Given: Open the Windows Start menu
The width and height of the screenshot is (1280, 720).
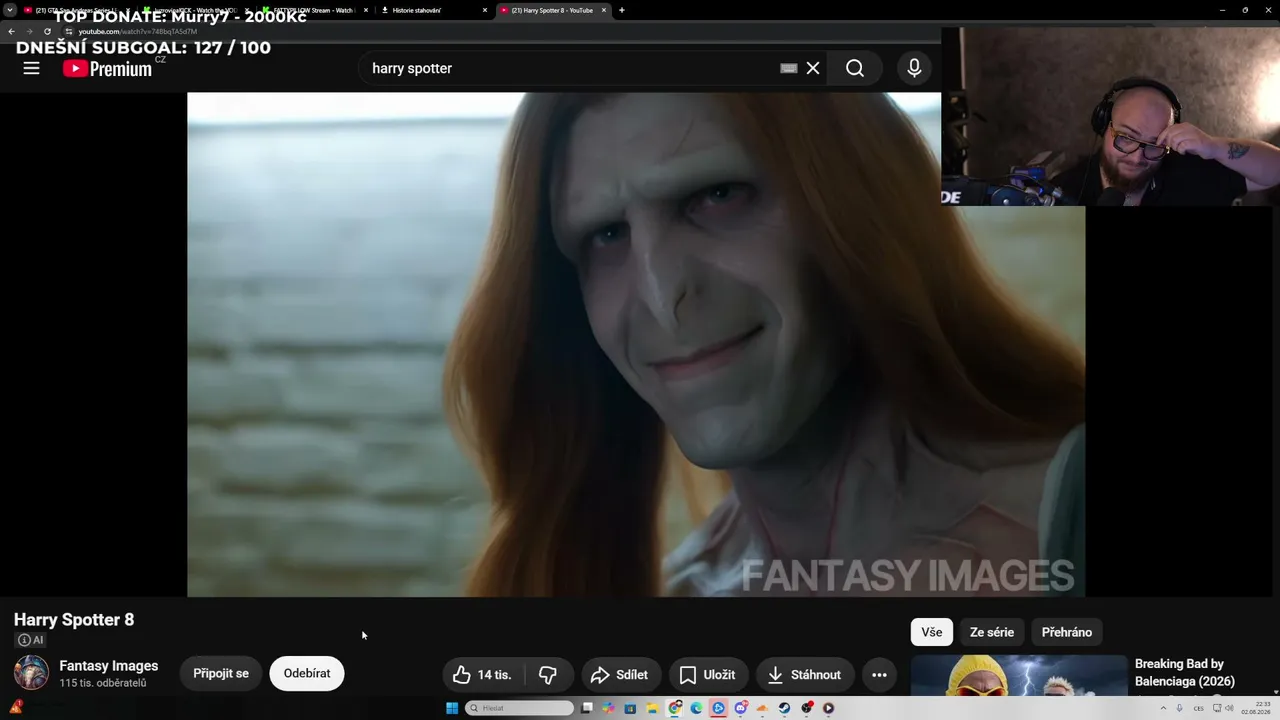Looking at the screenshot, I should pyautogui.click(x=452, y=708).
